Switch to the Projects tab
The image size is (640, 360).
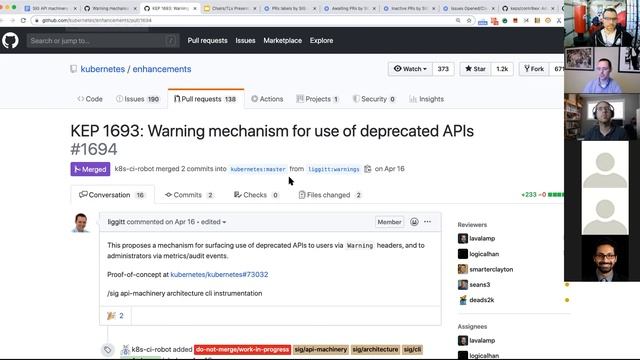pyautogui.click(x=318, y=99)
